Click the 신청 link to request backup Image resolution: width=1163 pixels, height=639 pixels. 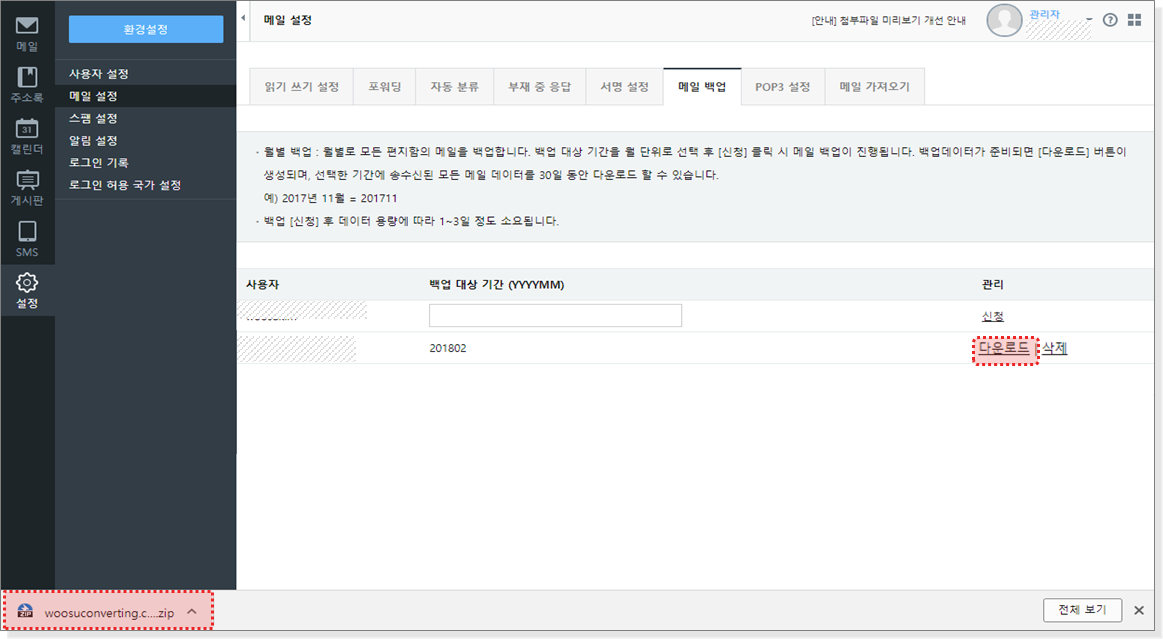click(x=993, y=316)
